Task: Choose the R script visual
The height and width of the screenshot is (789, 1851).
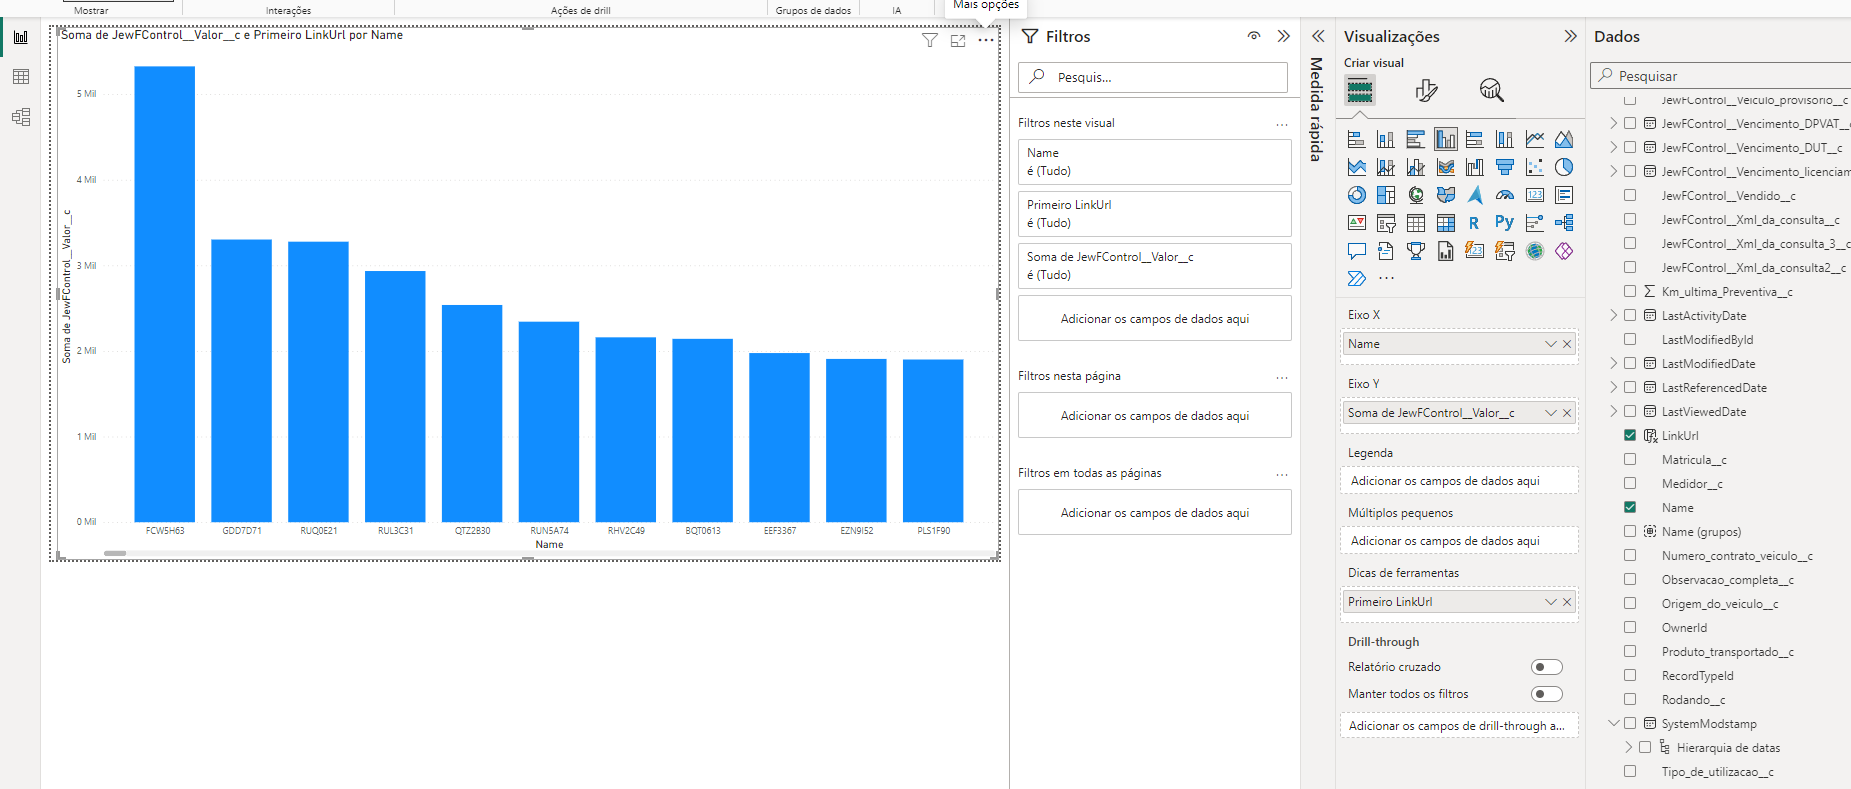Action: (1475, 223)
